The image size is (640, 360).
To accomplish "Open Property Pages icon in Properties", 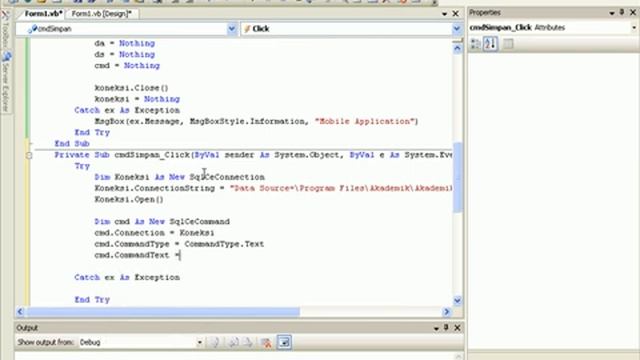I will pos(508,44).
